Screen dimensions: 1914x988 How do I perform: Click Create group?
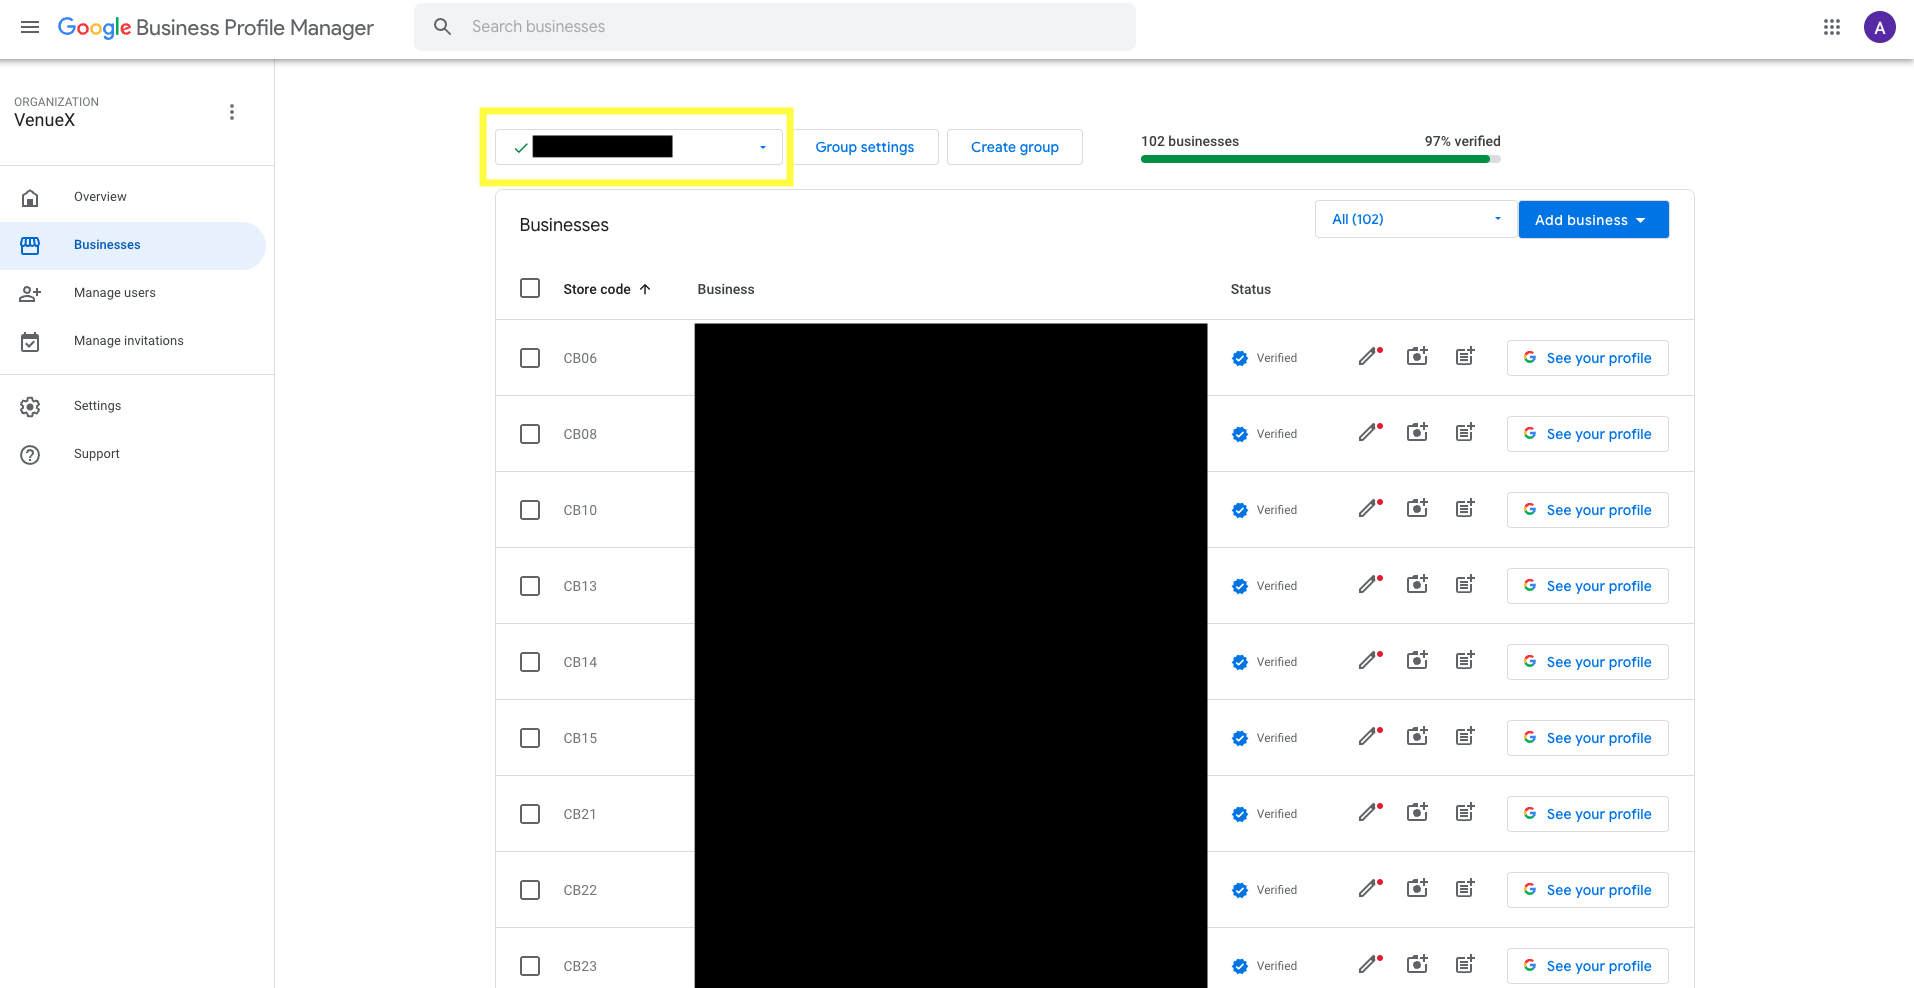1014,146
